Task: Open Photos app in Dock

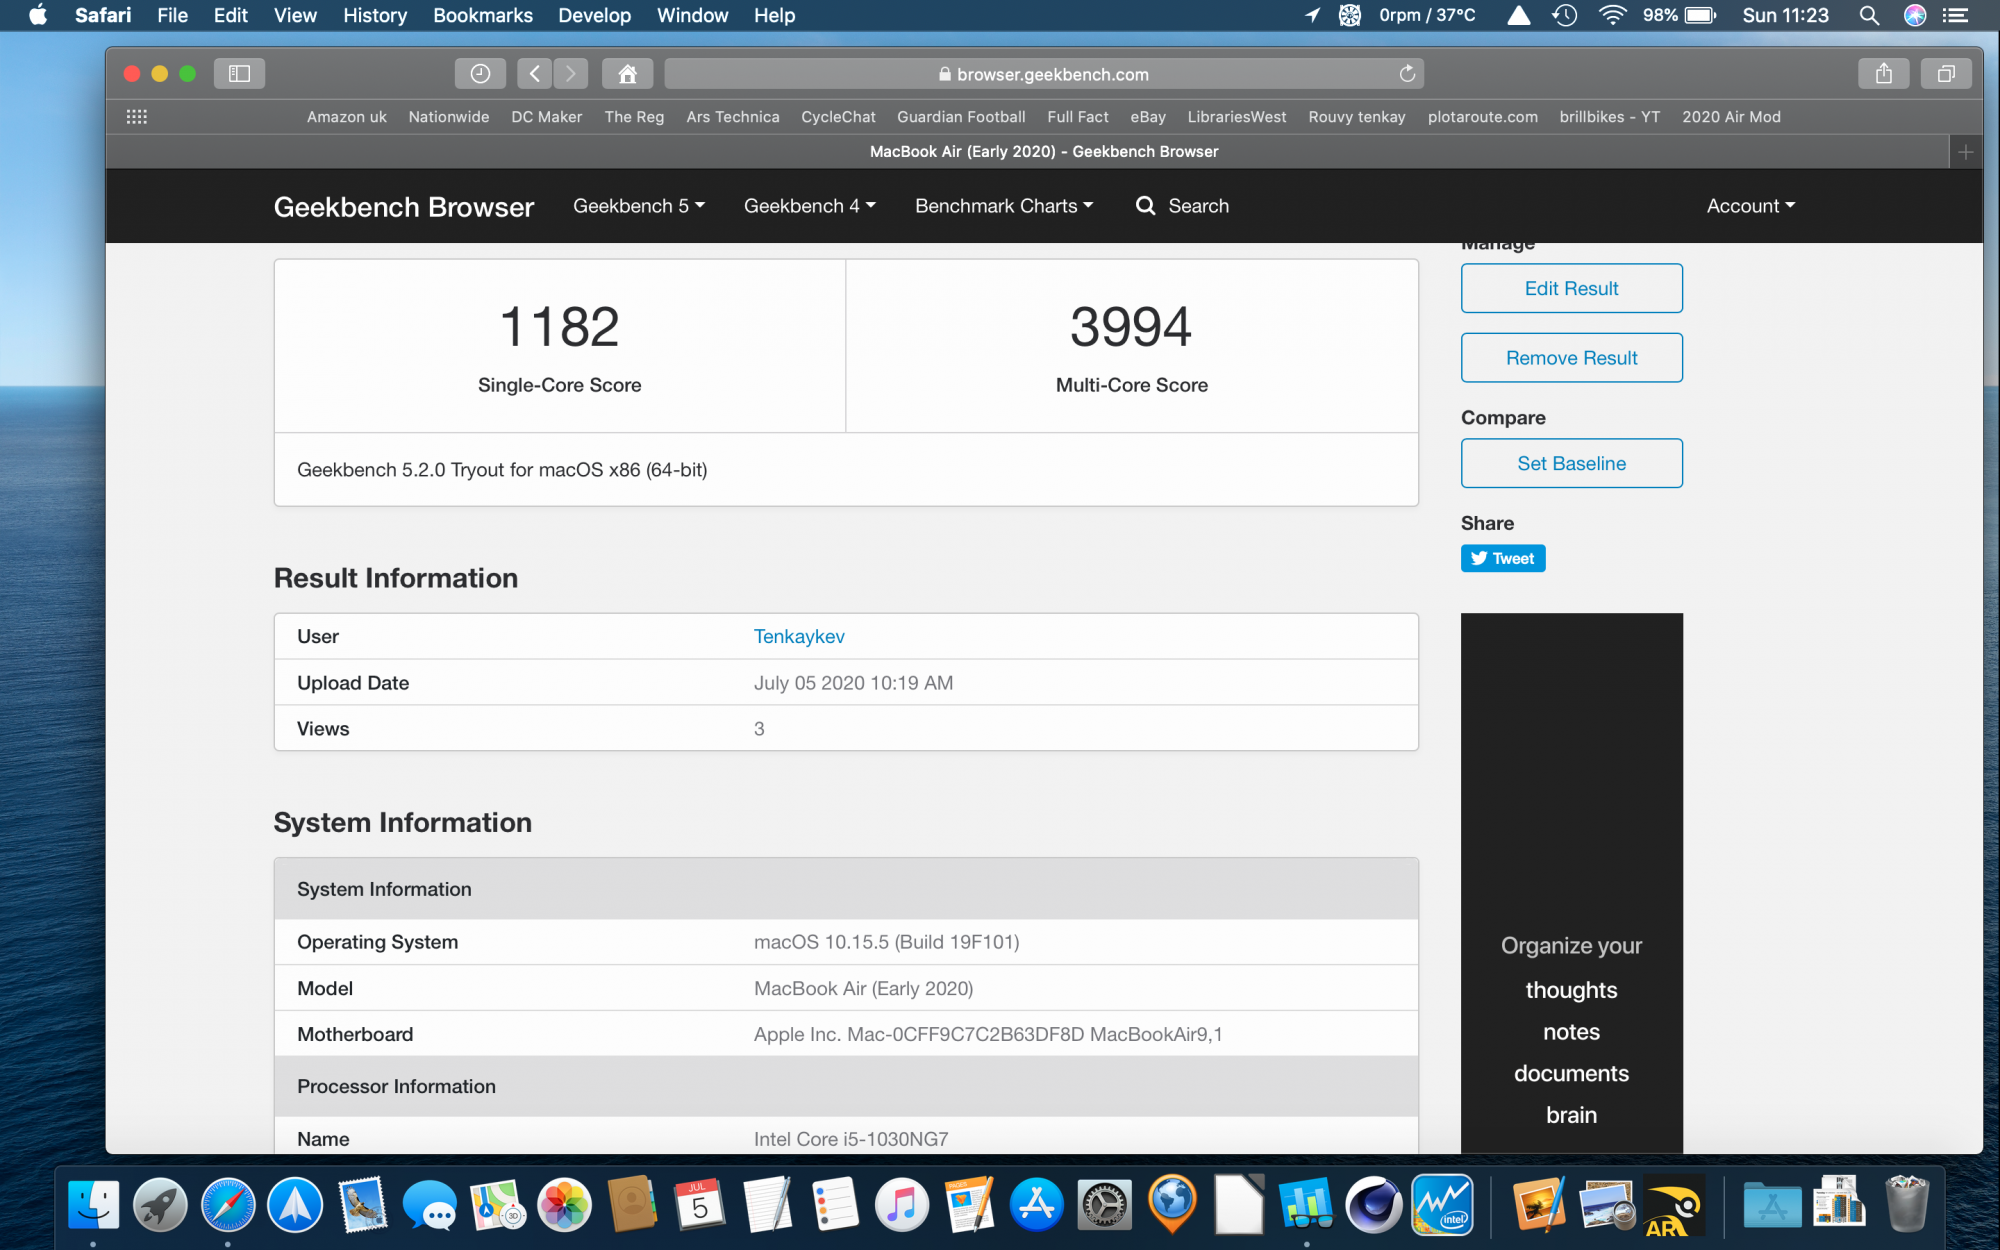Action: pos(565,1204)
